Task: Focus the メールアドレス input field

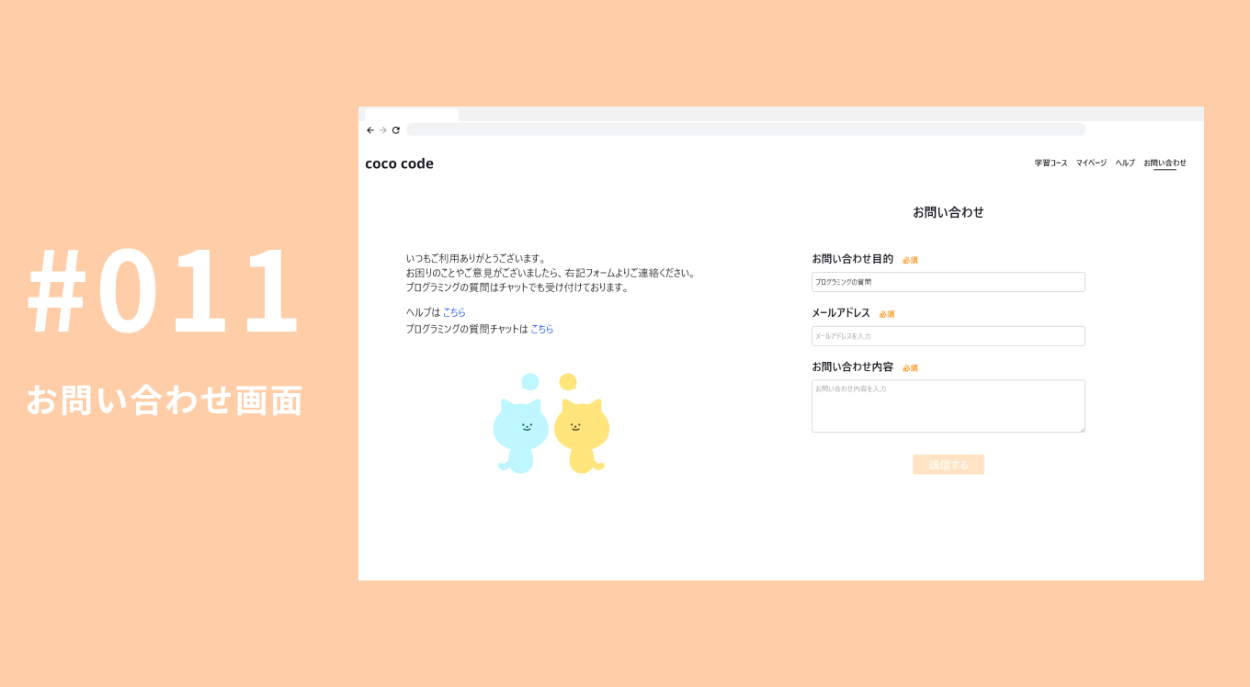Action: point(948,336)
